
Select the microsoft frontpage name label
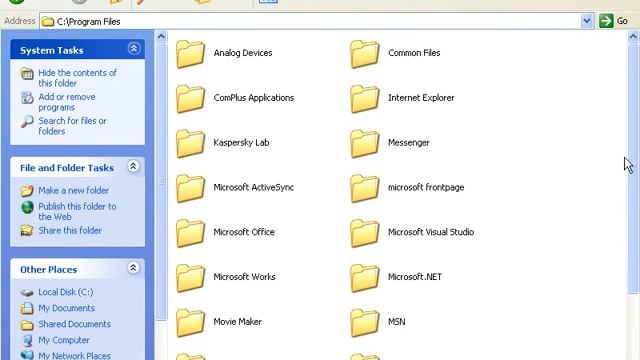426,187
